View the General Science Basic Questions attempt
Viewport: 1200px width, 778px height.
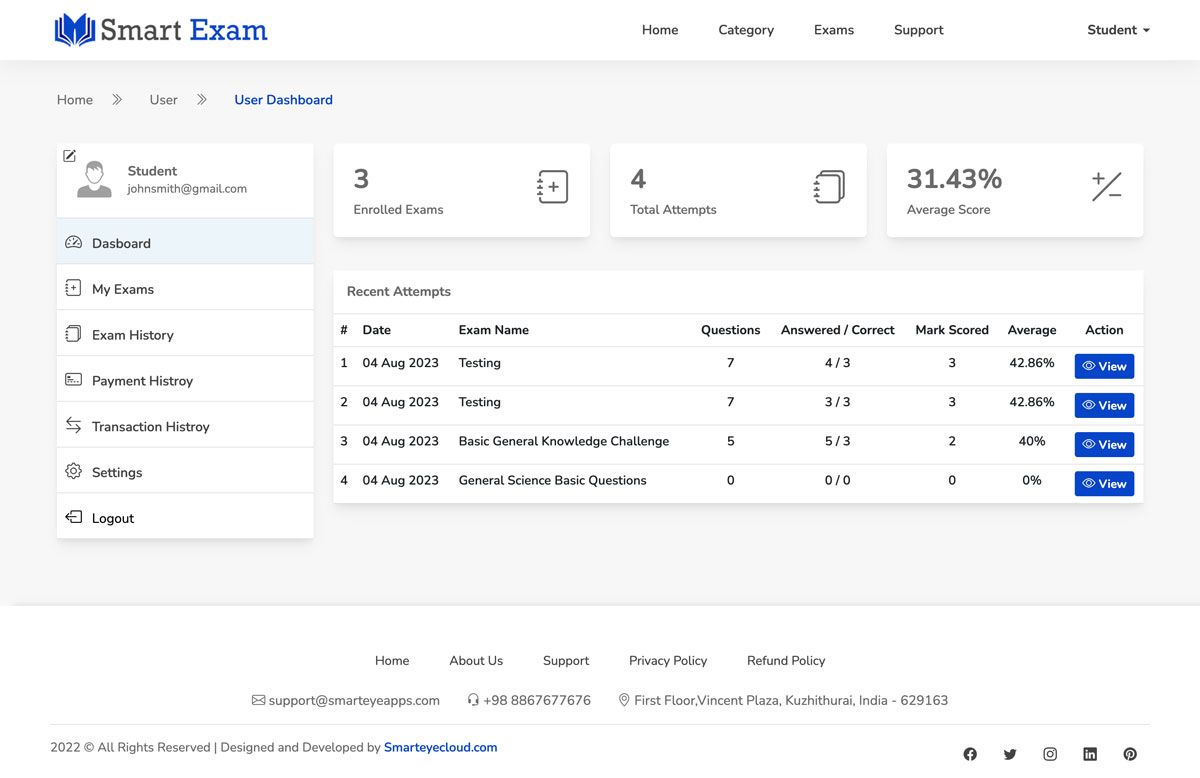click(x=1104, y=483)
